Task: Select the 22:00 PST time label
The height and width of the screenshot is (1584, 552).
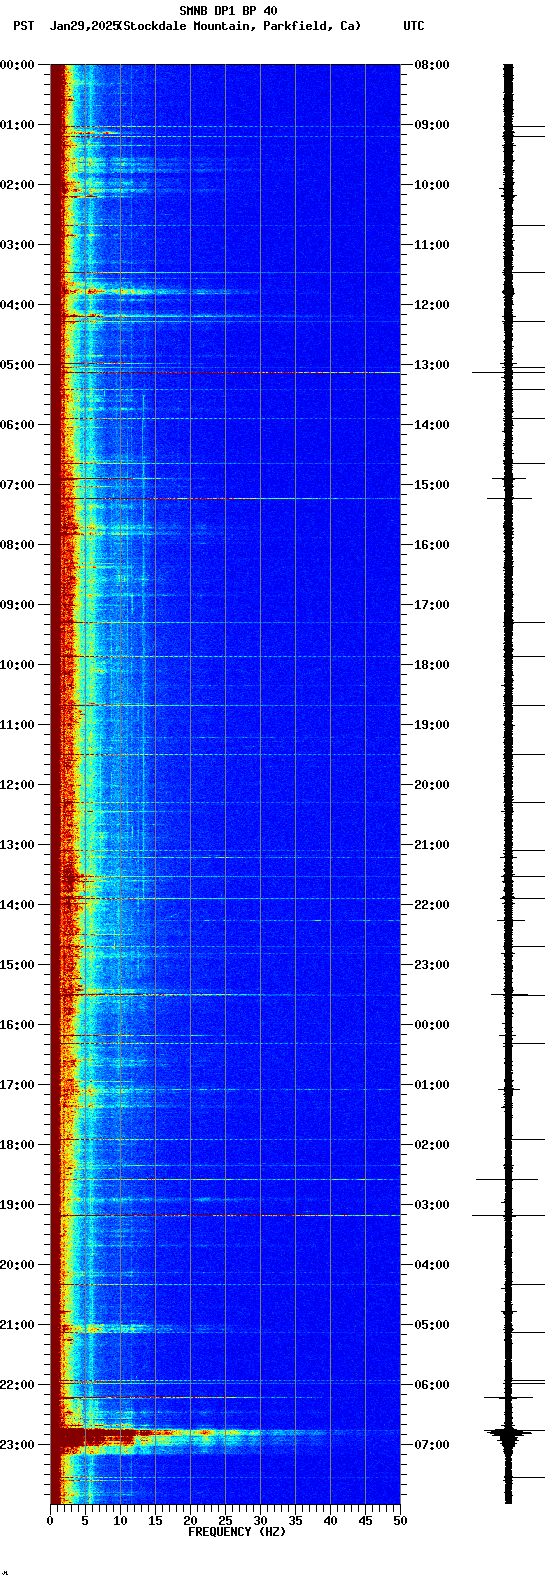Action: (17, 1385)
